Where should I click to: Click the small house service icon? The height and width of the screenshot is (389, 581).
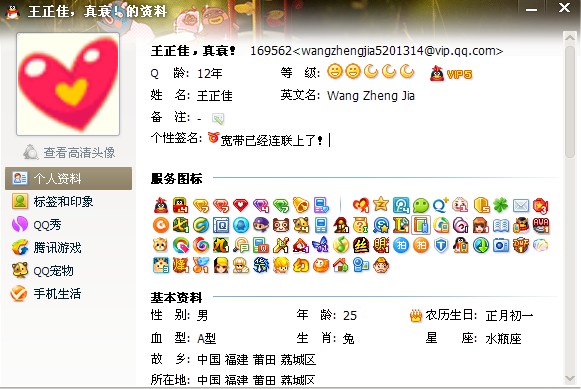[x=341, y=265]
